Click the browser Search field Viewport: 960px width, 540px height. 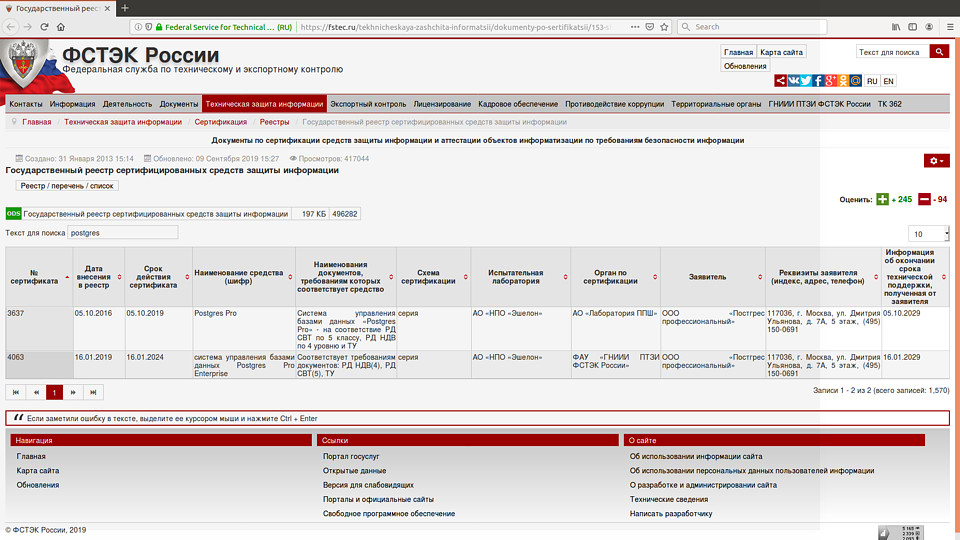click(752, 27)
